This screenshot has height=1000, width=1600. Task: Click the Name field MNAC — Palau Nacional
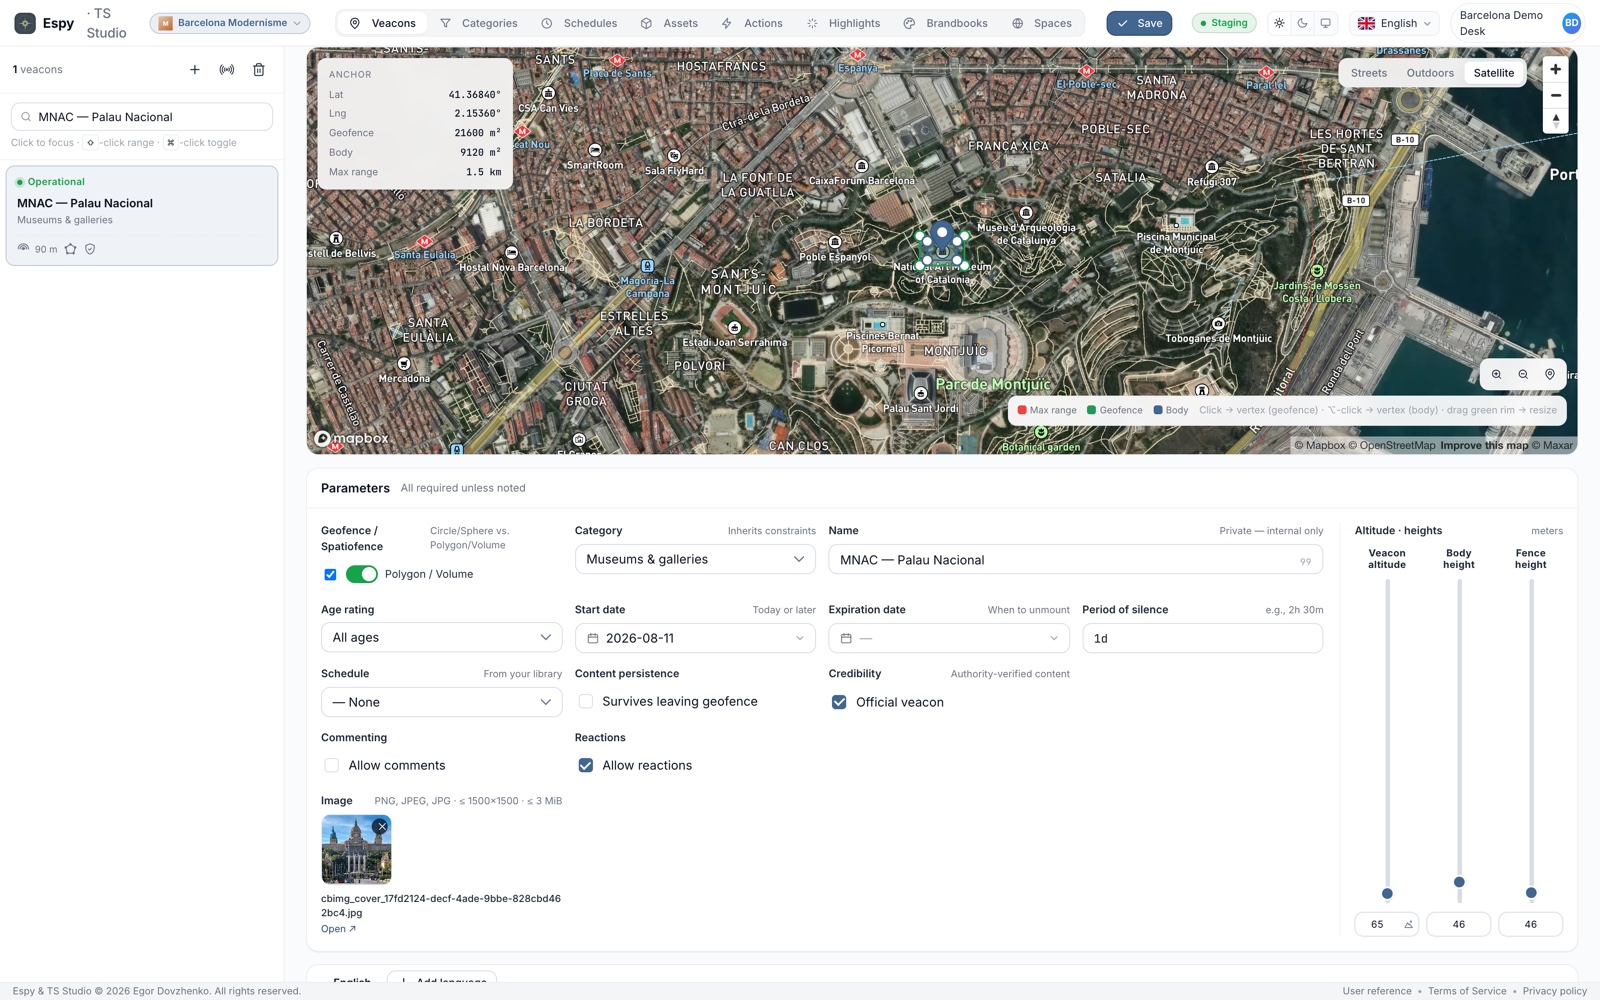tap(1075, 560)
